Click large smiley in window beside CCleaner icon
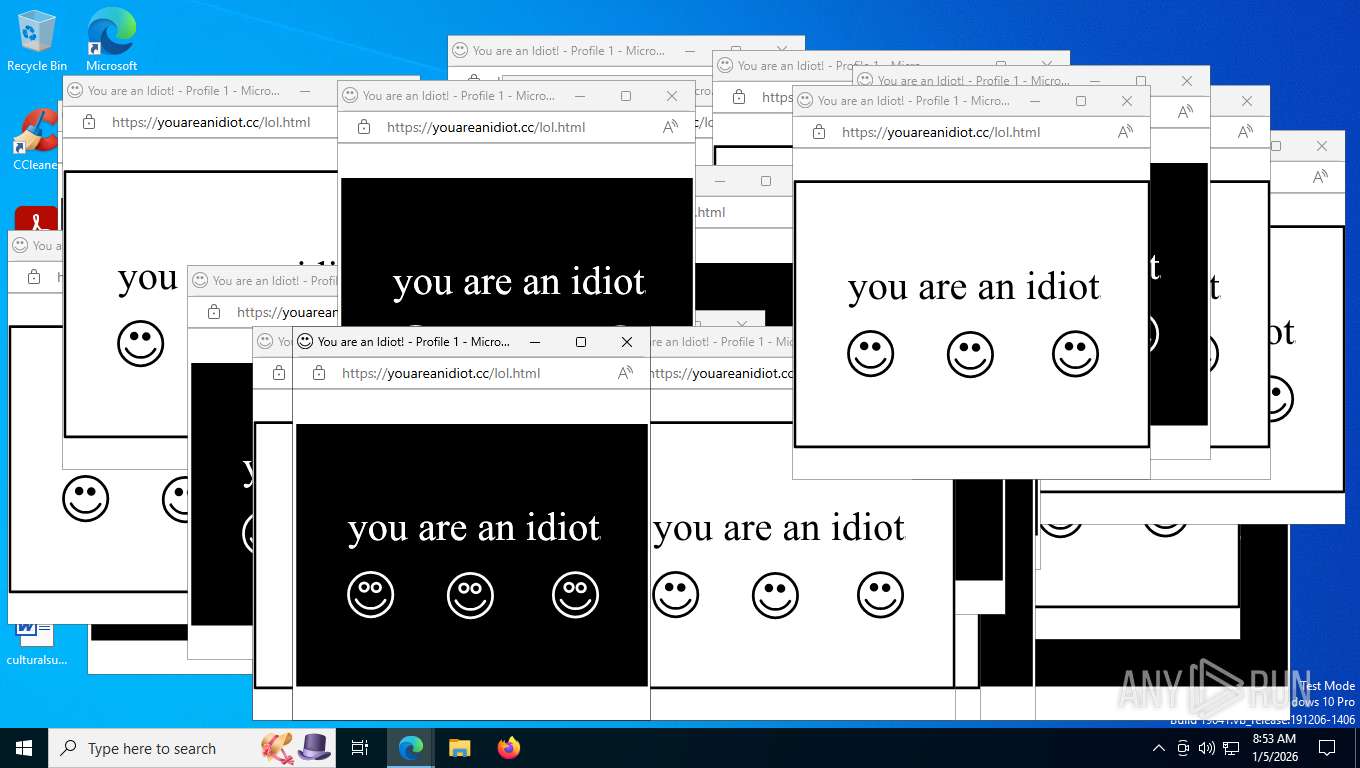 pos(141,344)
